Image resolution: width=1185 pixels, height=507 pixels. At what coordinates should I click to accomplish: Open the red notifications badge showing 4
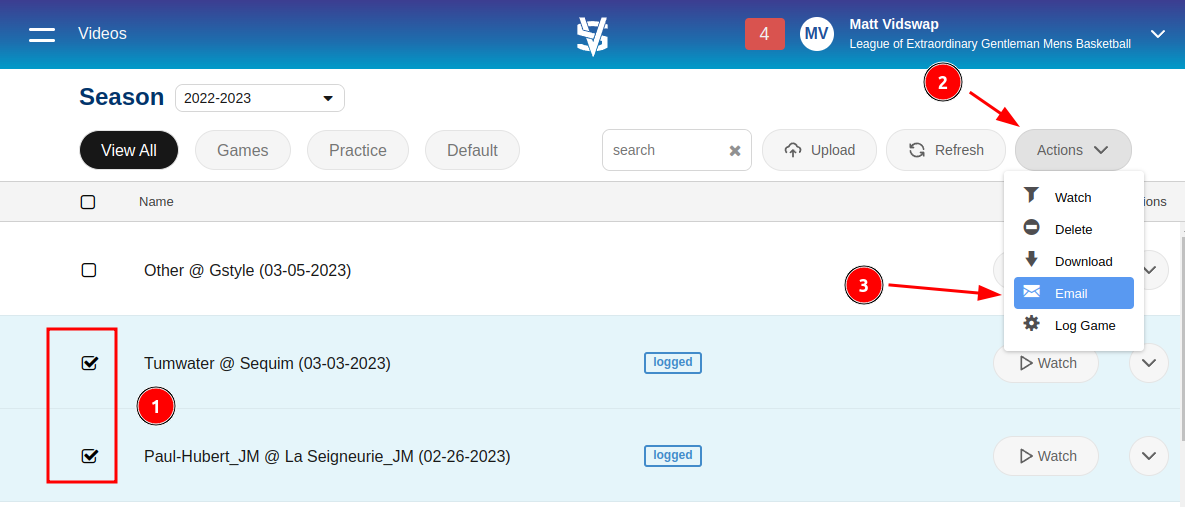[x=764, y=34]
